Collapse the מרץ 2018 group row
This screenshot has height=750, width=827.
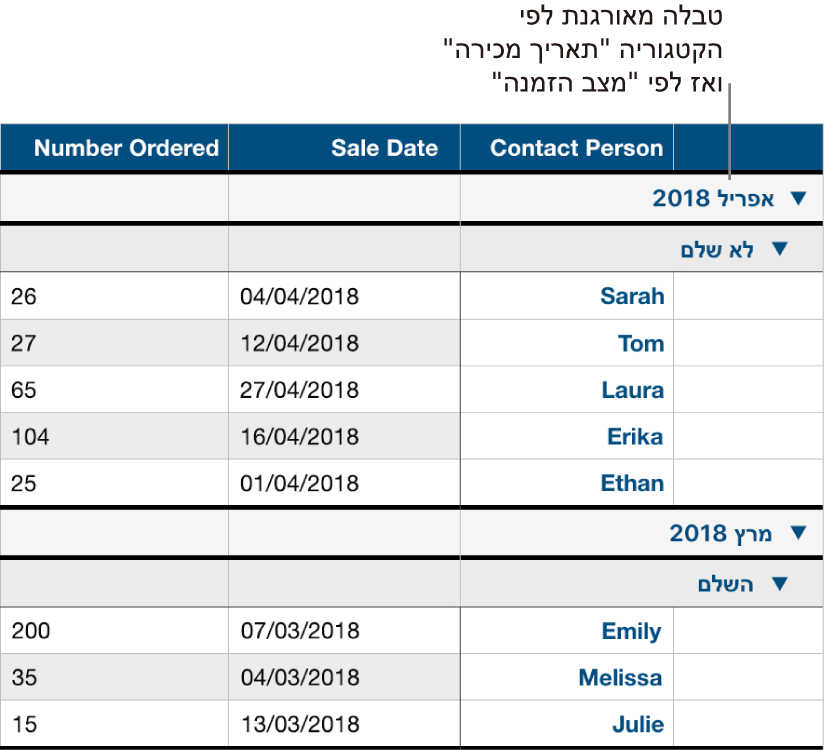[798, 533]
